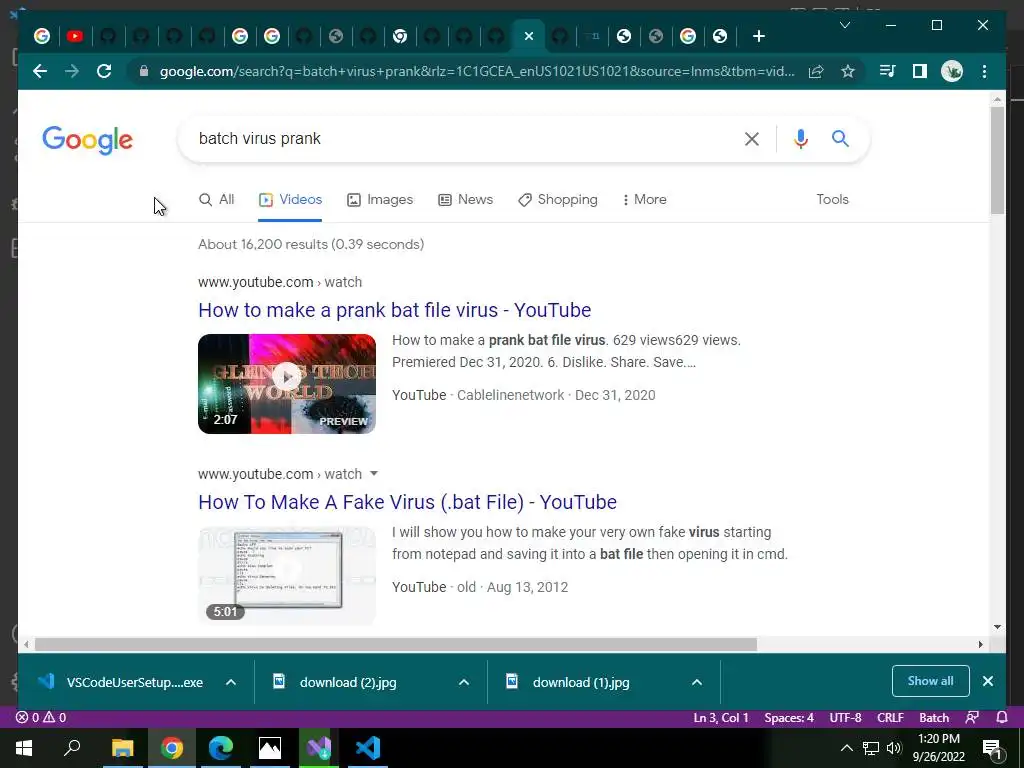Open Chrome media controls icon

tap(888, 71)
